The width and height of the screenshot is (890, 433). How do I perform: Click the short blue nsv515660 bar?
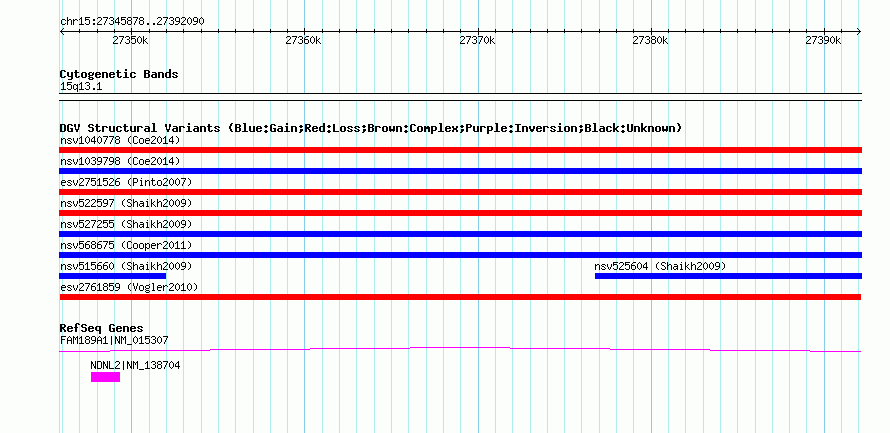(112, 276)
